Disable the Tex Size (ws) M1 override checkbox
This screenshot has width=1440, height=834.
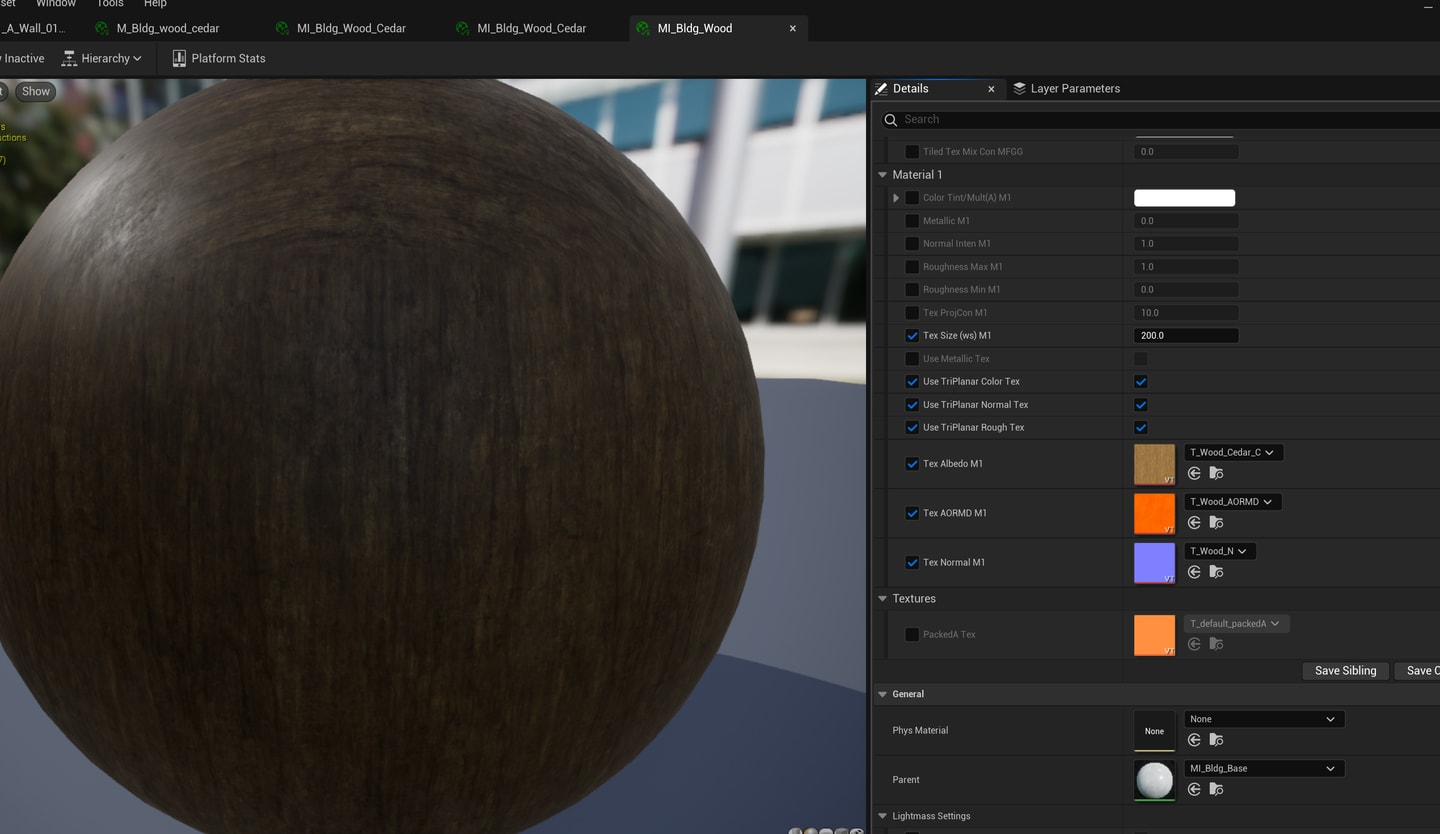click(x=912, y=336)
